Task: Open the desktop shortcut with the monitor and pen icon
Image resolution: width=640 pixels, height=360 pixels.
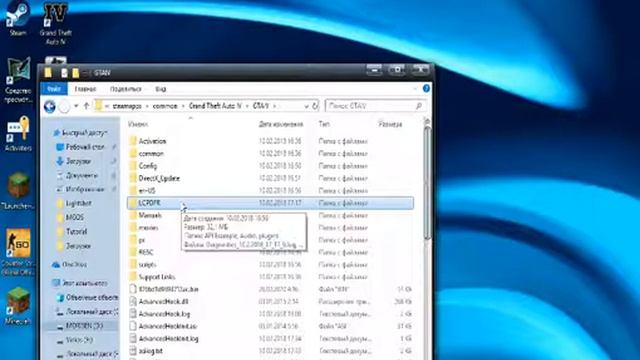Action: pyautogui.click(x=18, y=80)
